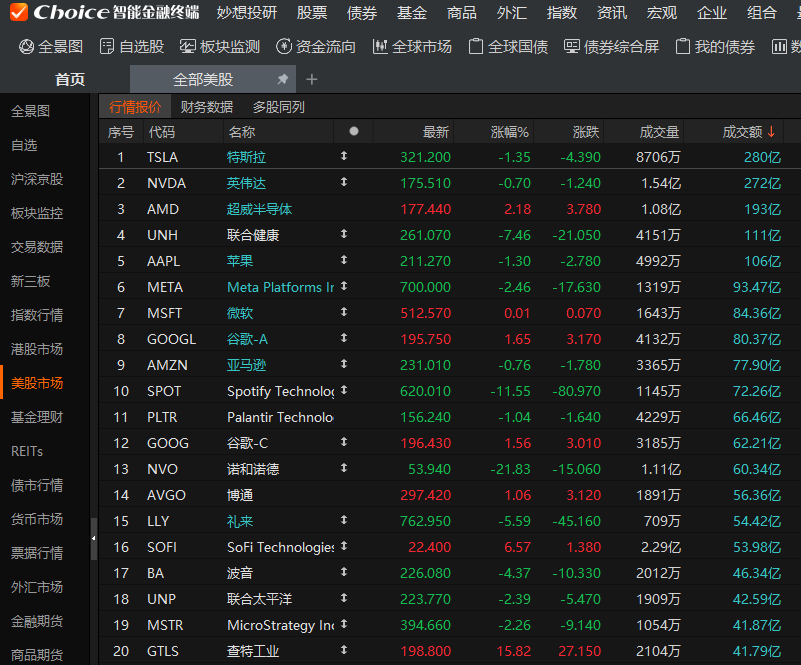The height and width of the screenshot is (665, 801).
Task: Open 特斯拉 stock link
Action: pyautogui.click(x=246, y=157)
